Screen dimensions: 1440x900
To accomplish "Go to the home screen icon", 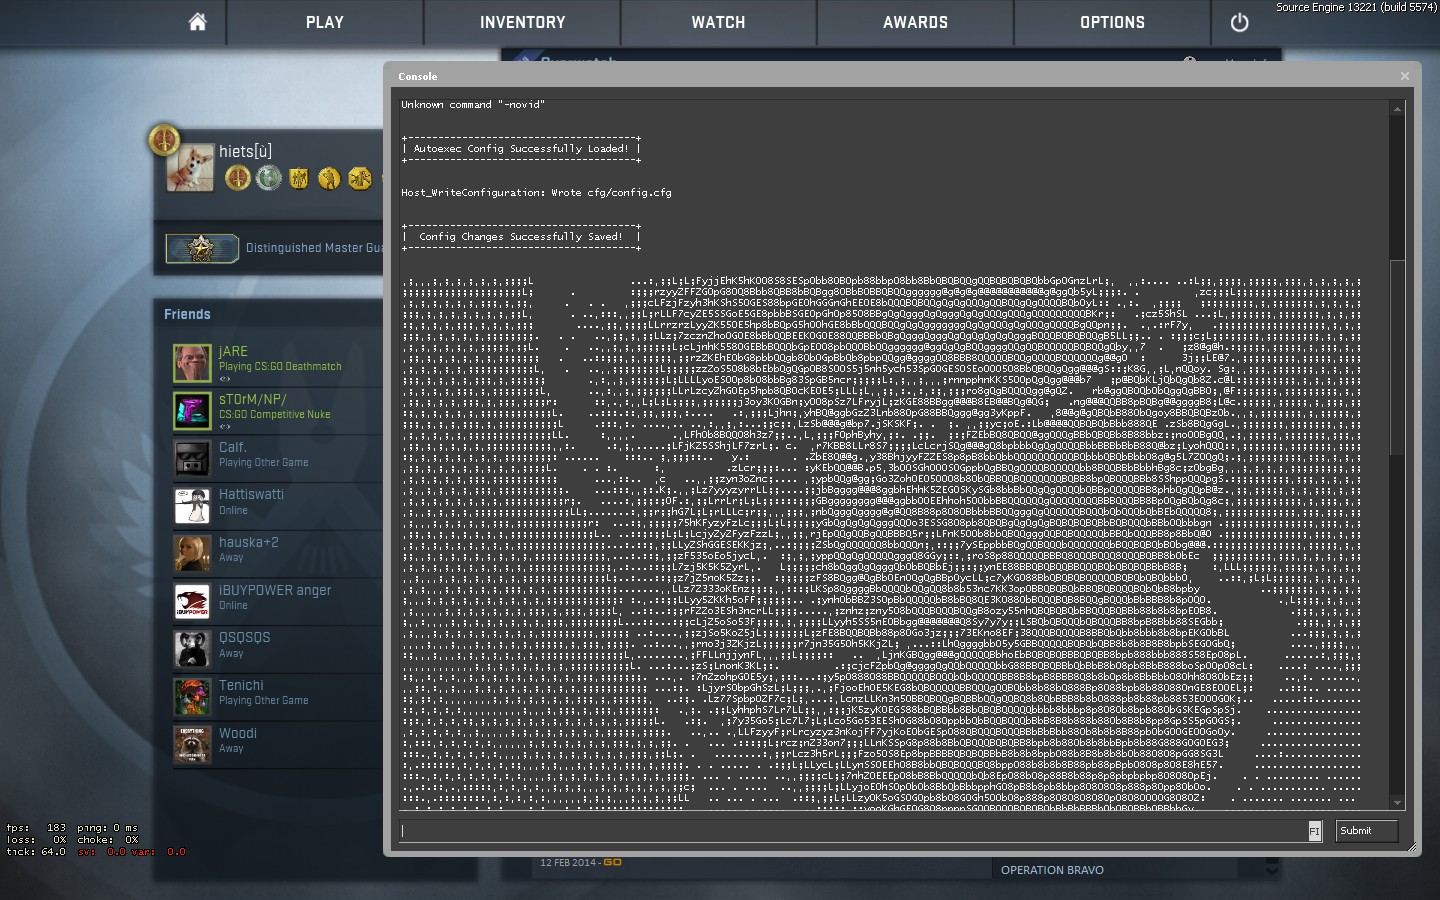I will point(197,22).
